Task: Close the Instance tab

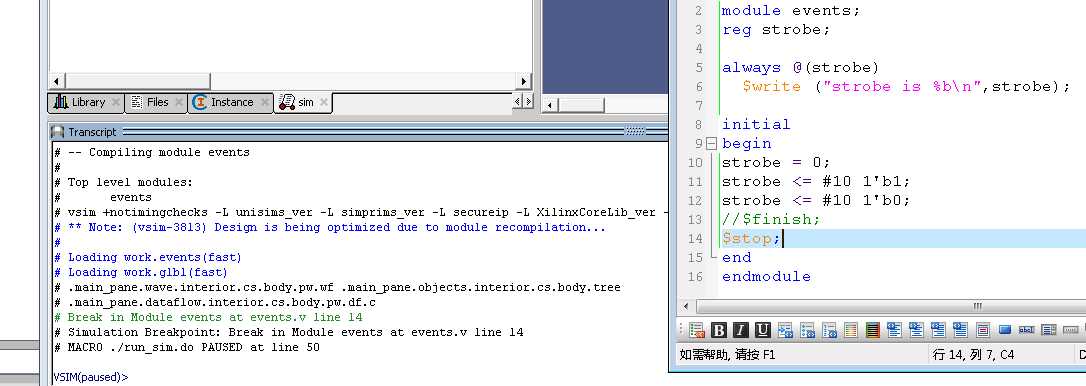Action: (x=265, y=103)
